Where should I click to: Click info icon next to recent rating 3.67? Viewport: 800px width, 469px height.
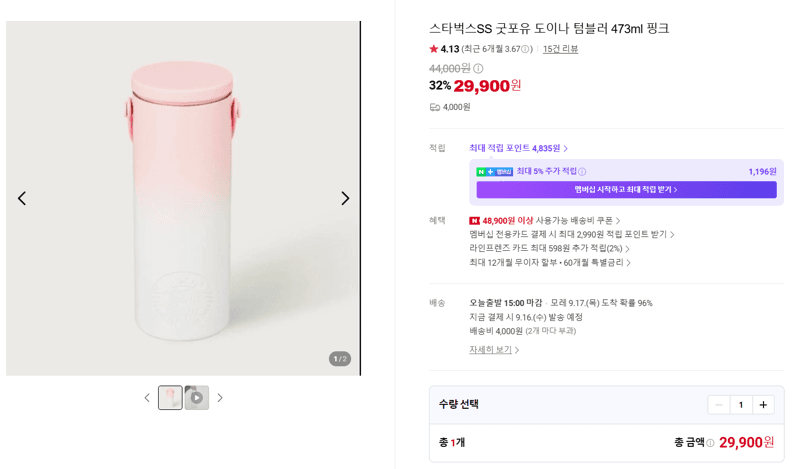tap(525, 49)
